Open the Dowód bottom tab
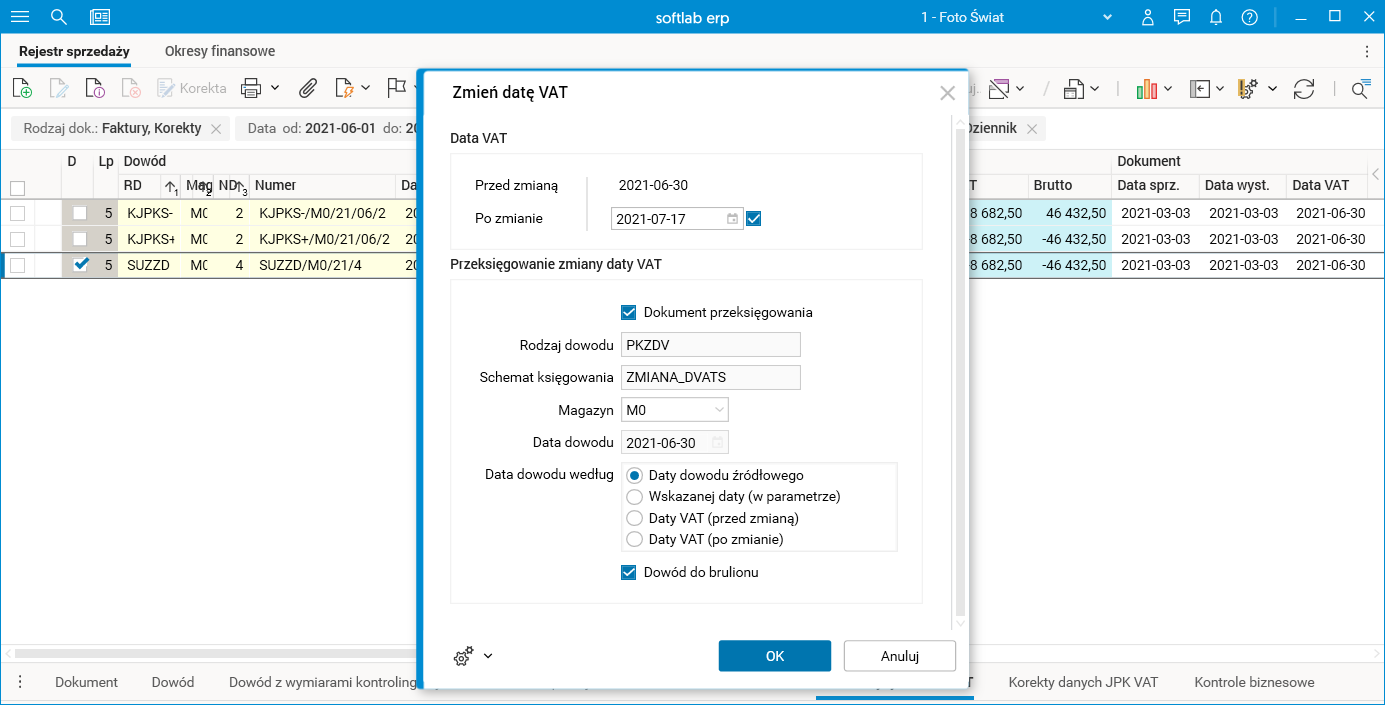 click(173, 682)
